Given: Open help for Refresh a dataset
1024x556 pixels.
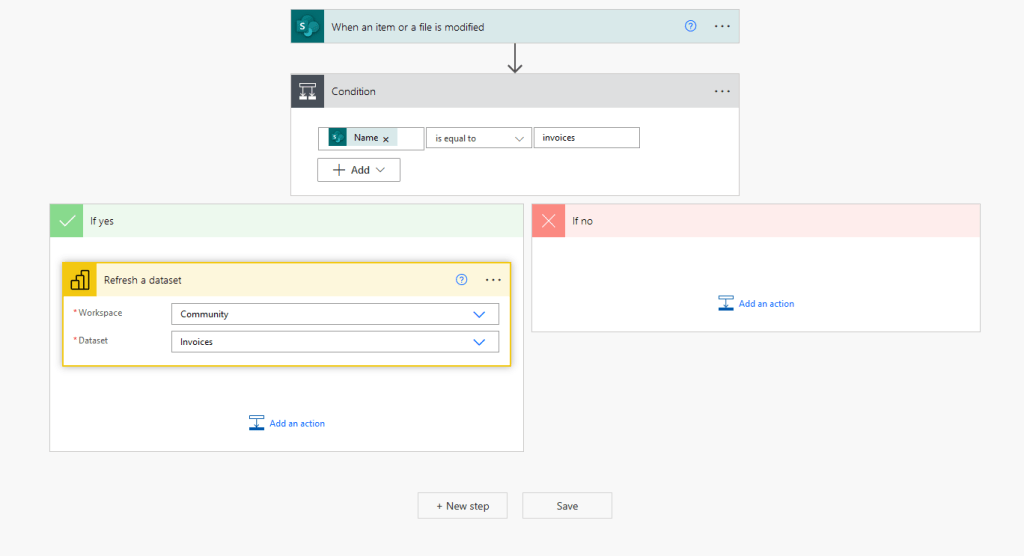Looking at the screenshot, I should tap(461, 280).
